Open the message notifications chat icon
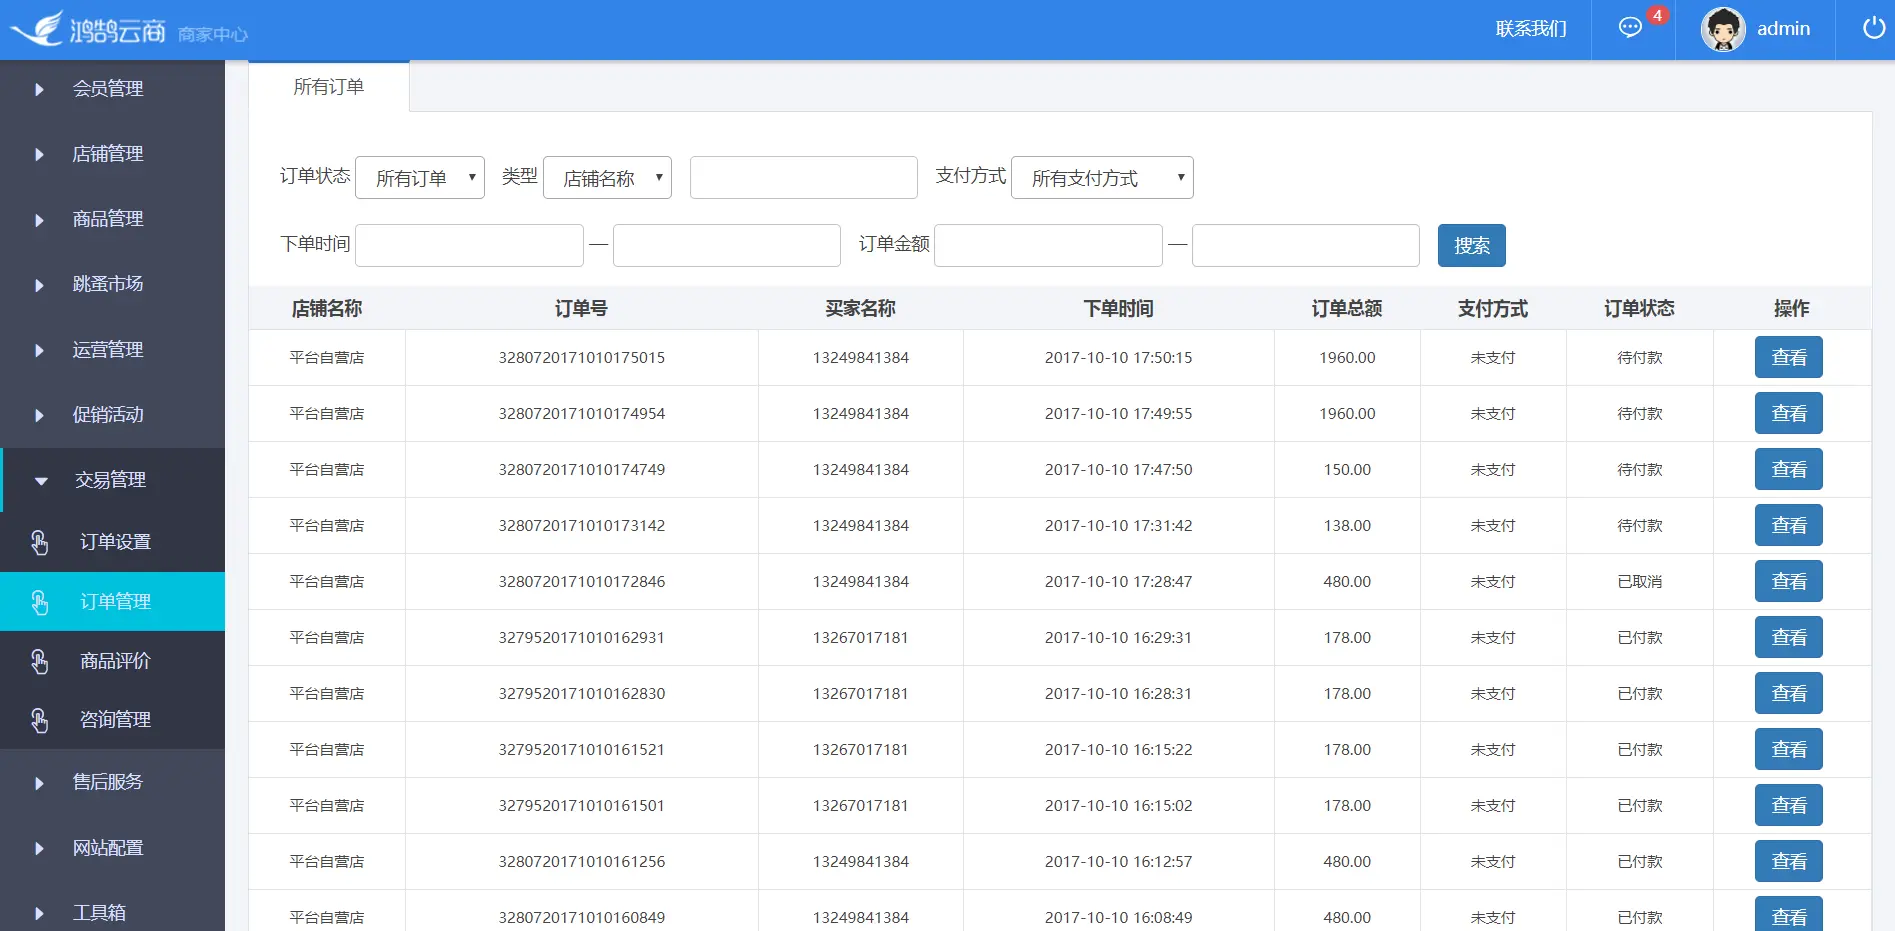The width and height of the screenshot is (1895, 931). [1630, 28]
